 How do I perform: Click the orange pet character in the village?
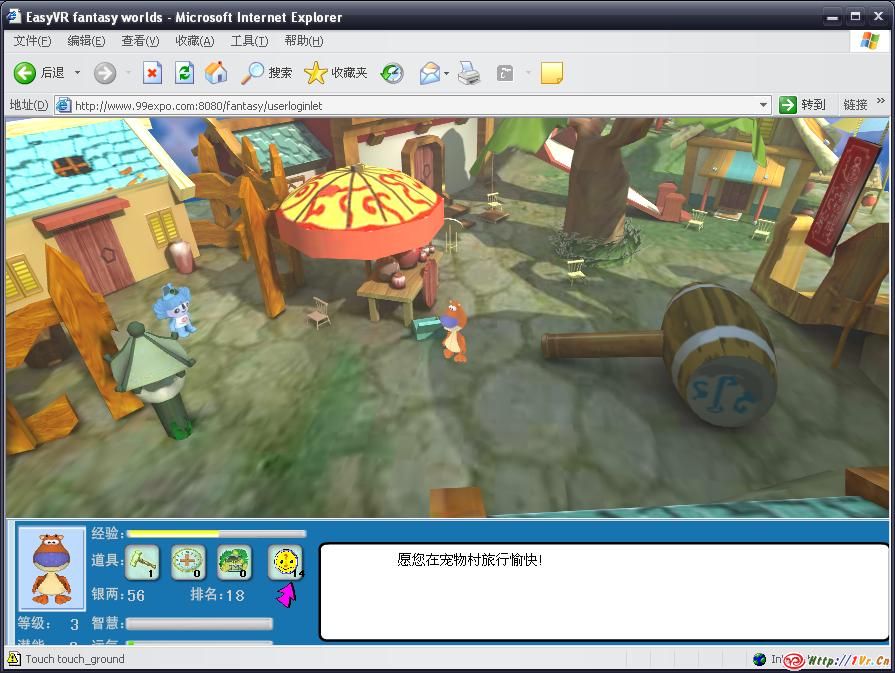pos(454,329)
